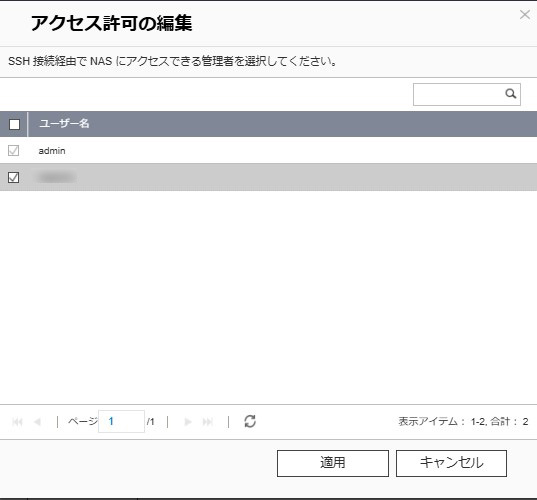Go to next page arrow
Viewport: 537px width, 500px height.
pyautogui.click(x=188, y=422)
